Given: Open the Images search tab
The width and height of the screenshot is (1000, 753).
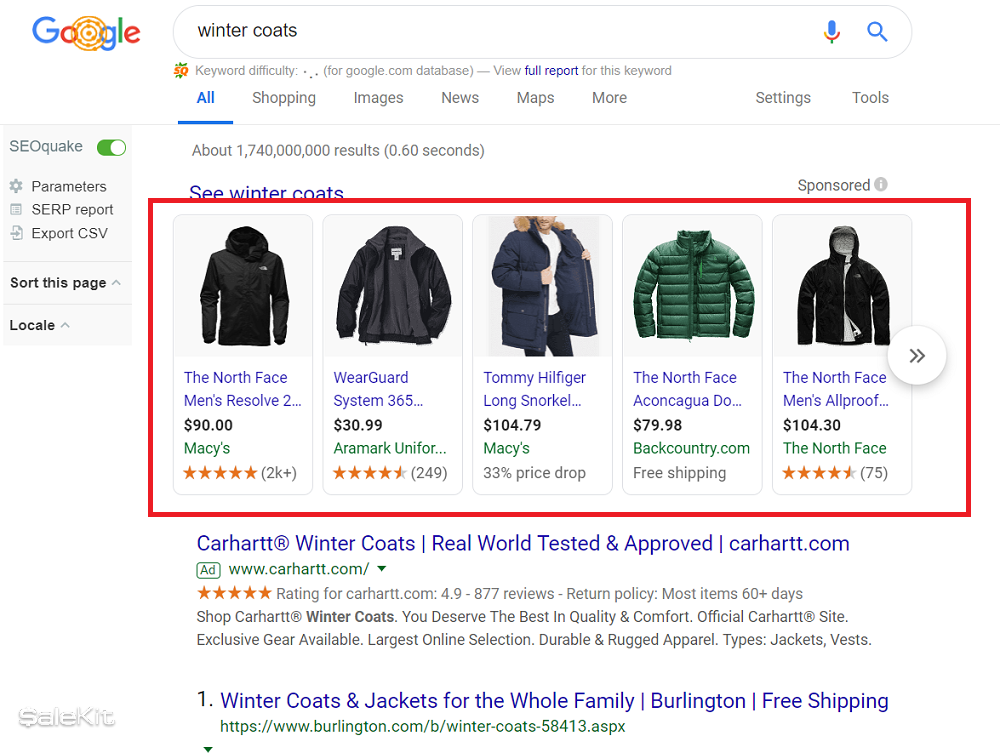Looking at the screenshot, I should [x=378, y=98].
